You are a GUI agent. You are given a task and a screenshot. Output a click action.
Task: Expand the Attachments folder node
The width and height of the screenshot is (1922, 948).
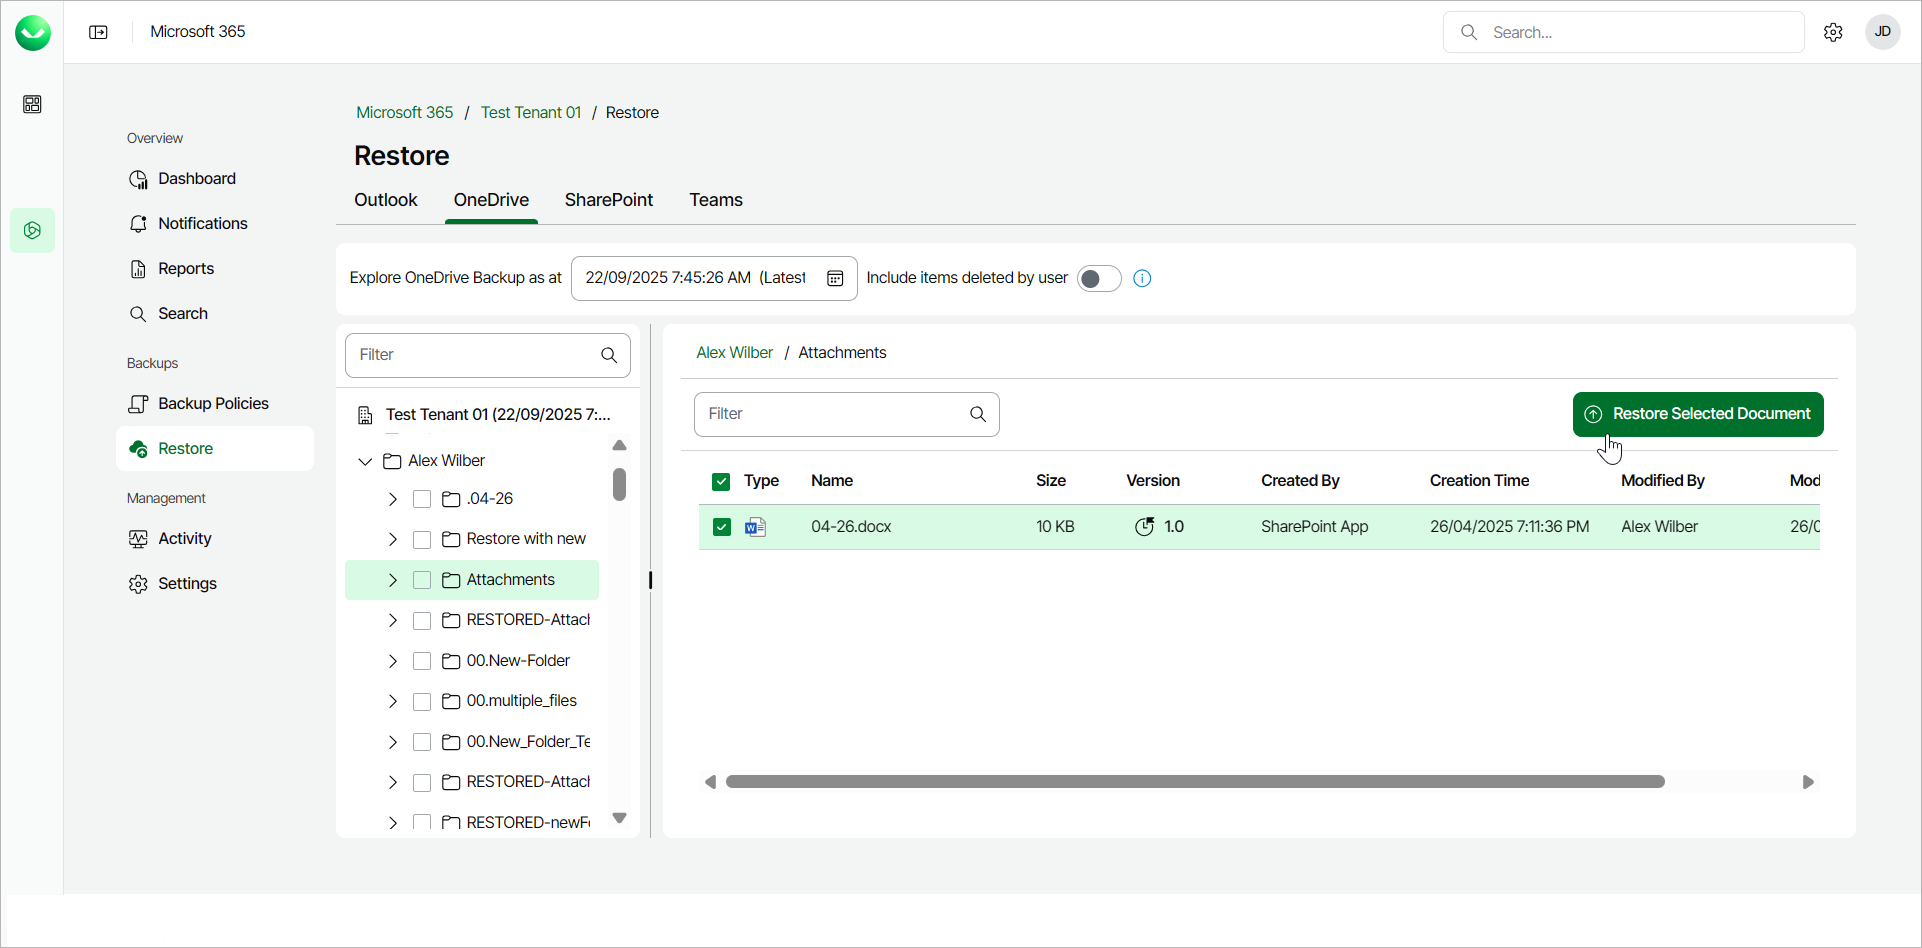coord(393,580)
